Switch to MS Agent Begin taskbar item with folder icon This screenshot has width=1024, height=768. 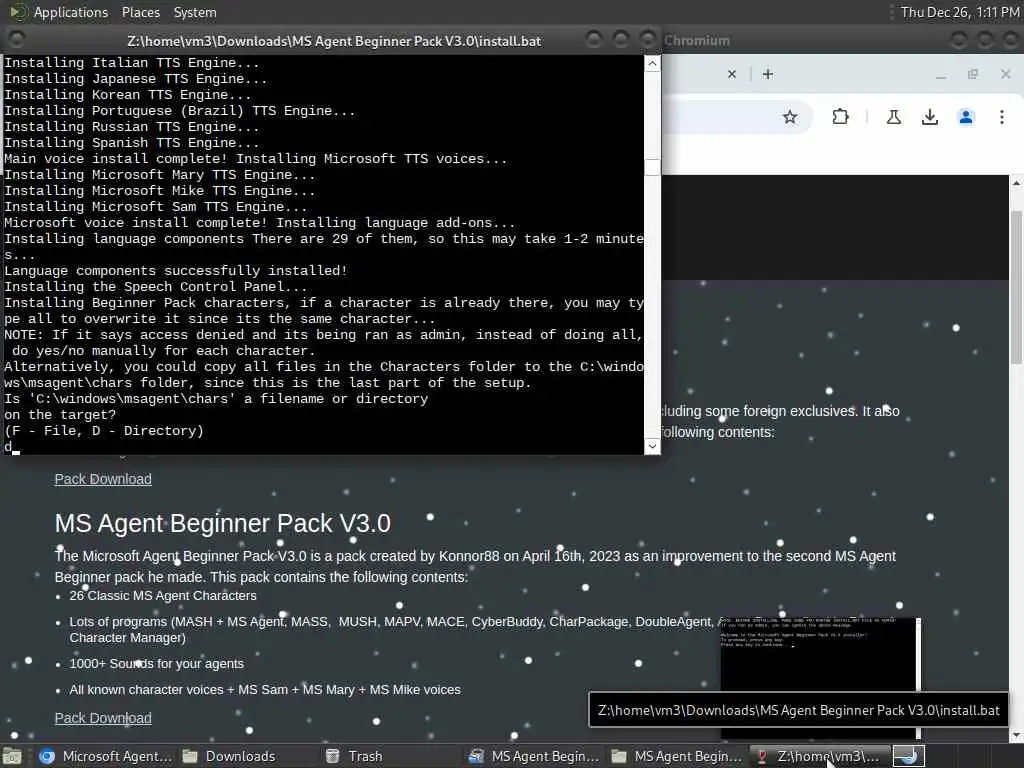click(x=677, y=756)
